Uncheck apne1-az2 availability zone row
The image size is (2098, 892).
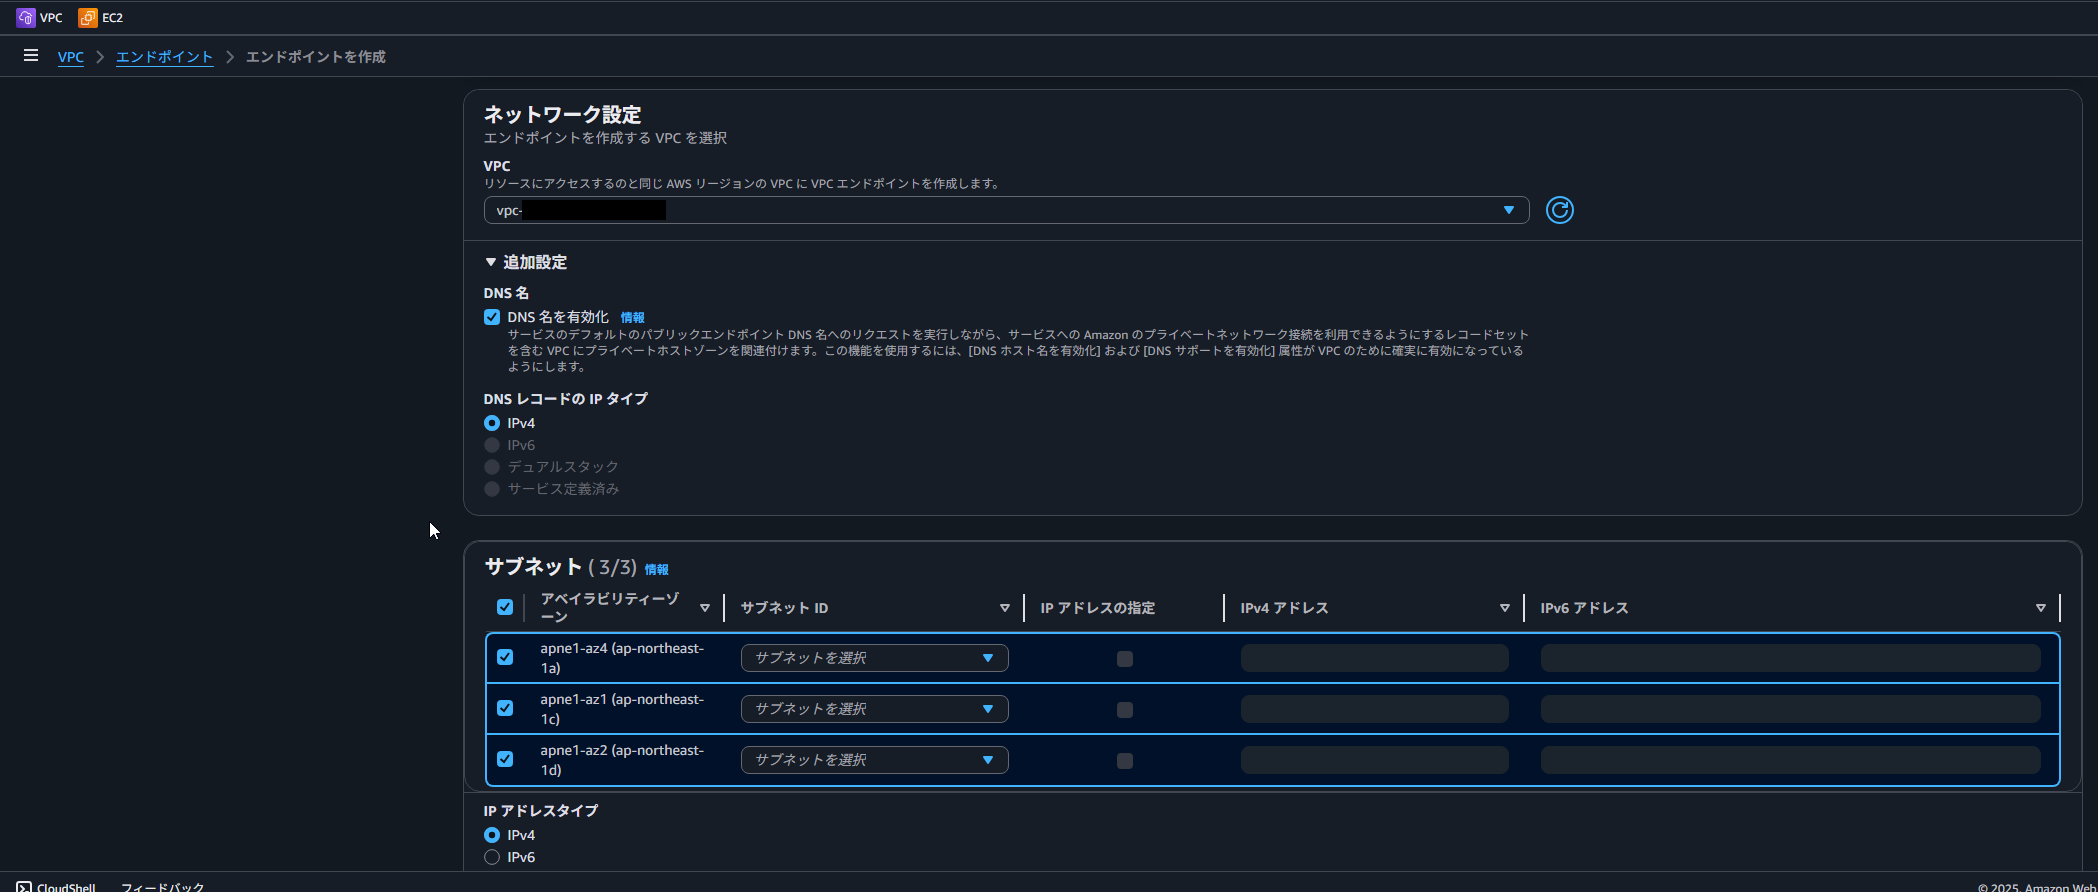tap(505, 759)
